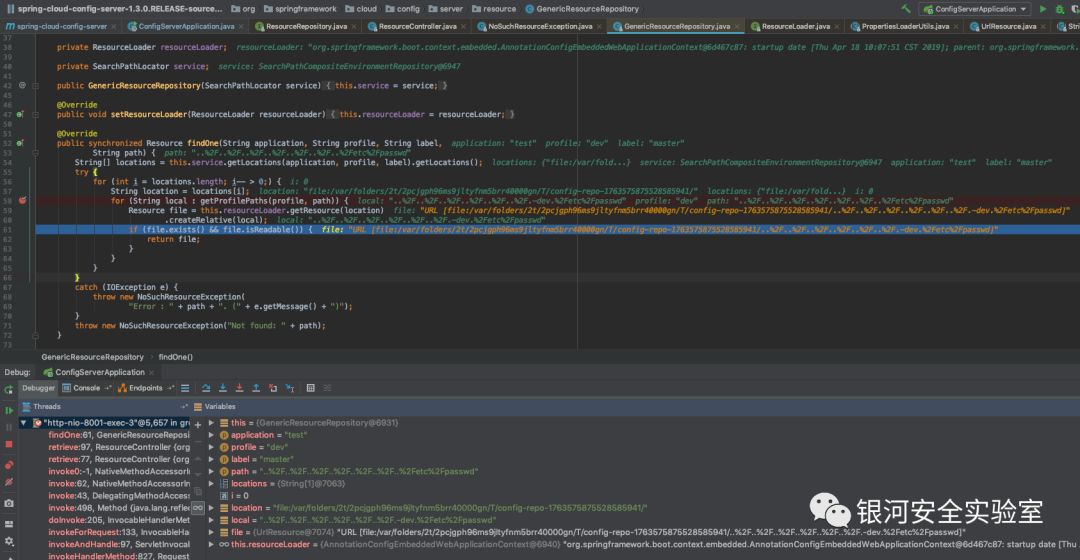Toggle Mute Breakpoints icon

tap(8, 482)
